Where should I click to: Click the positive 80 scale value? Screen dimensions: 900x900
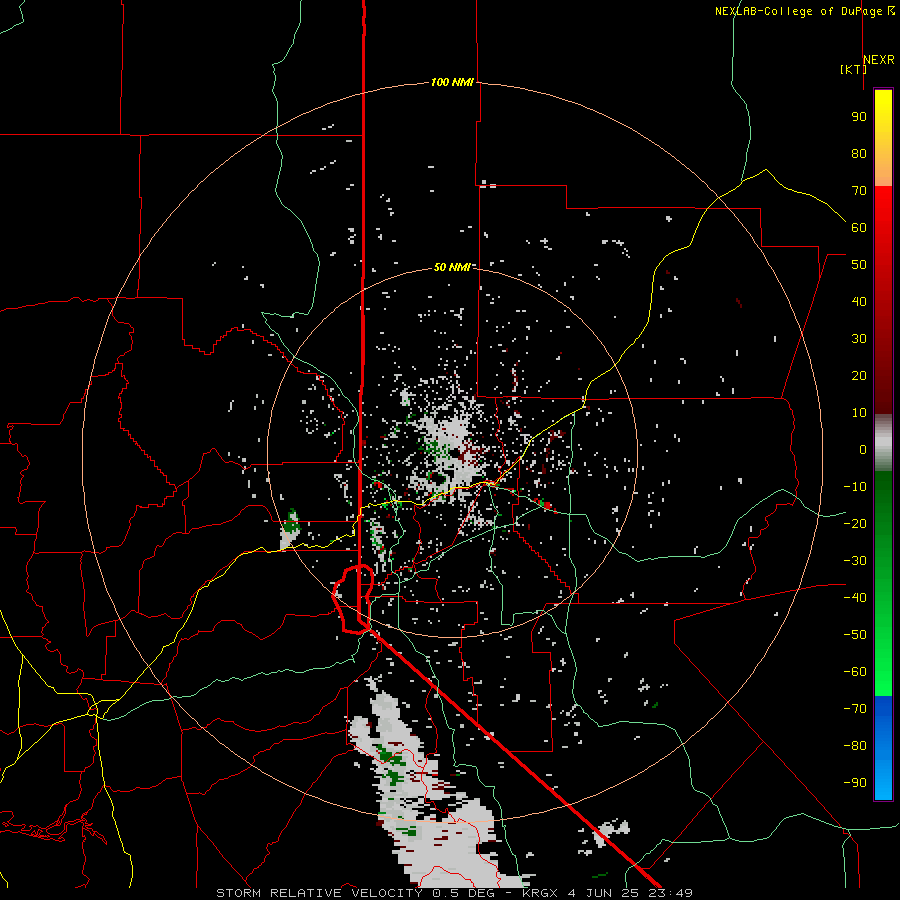coord(859,153)
